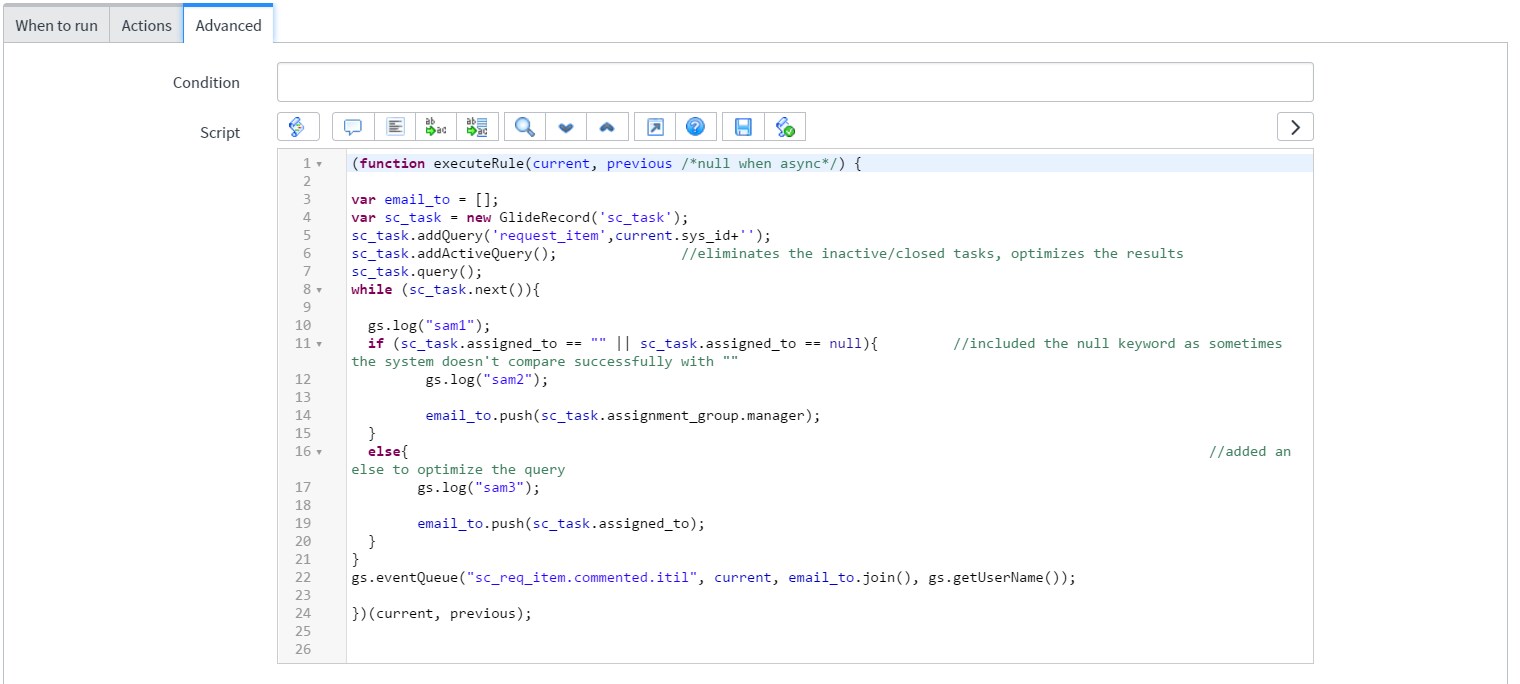
Task: Toggle full screen script editor icon
Action: 654,127
